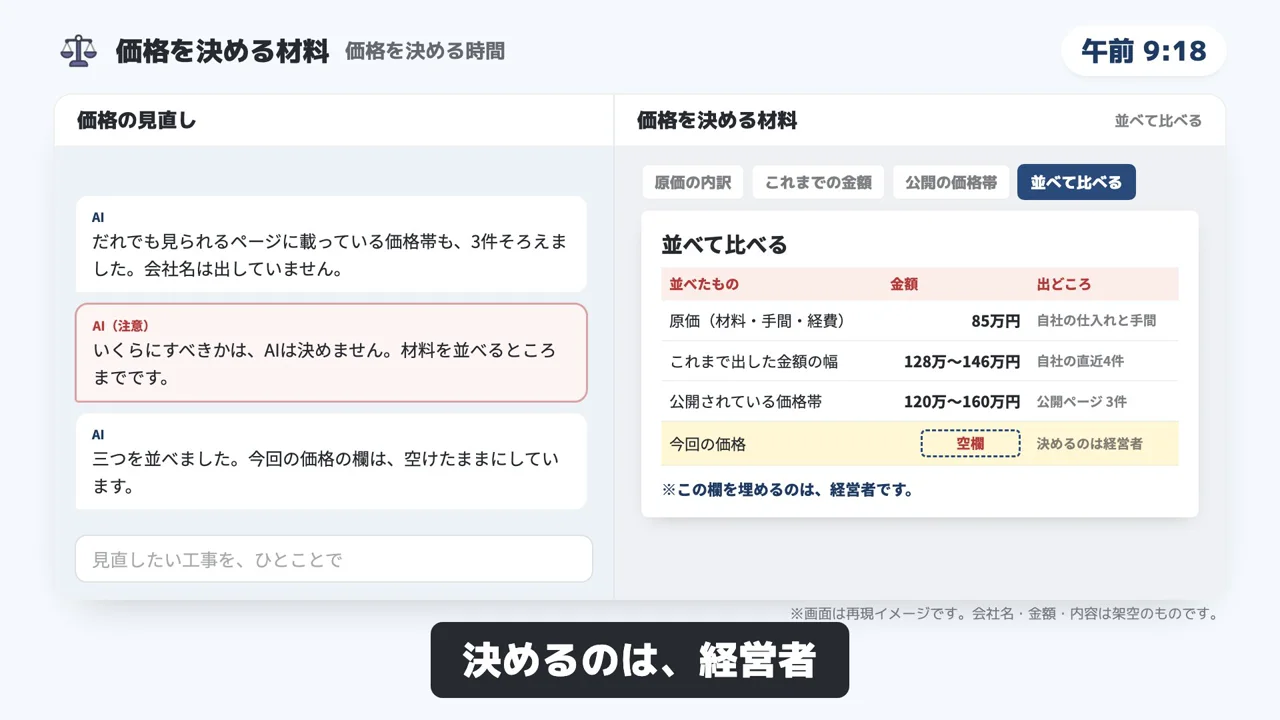
Task: Click the balance scale icon in the header
Action: pos(78,51)
